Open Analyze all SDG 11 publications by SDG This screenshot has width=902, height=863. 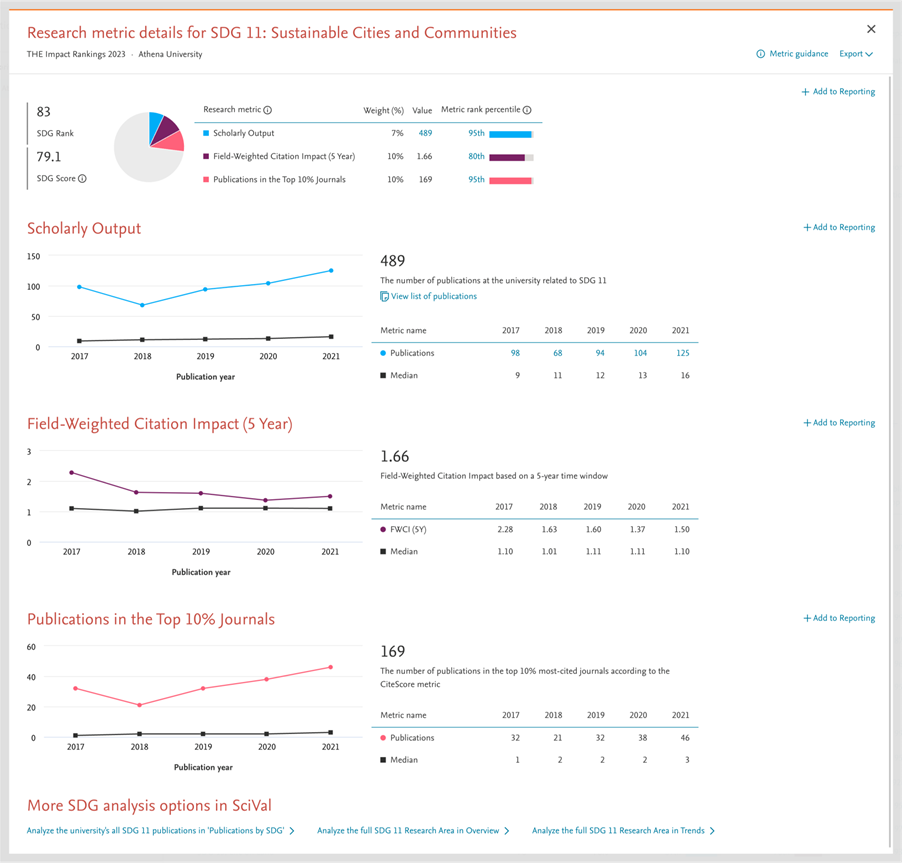pyautogui.click(x=155, y=831)
